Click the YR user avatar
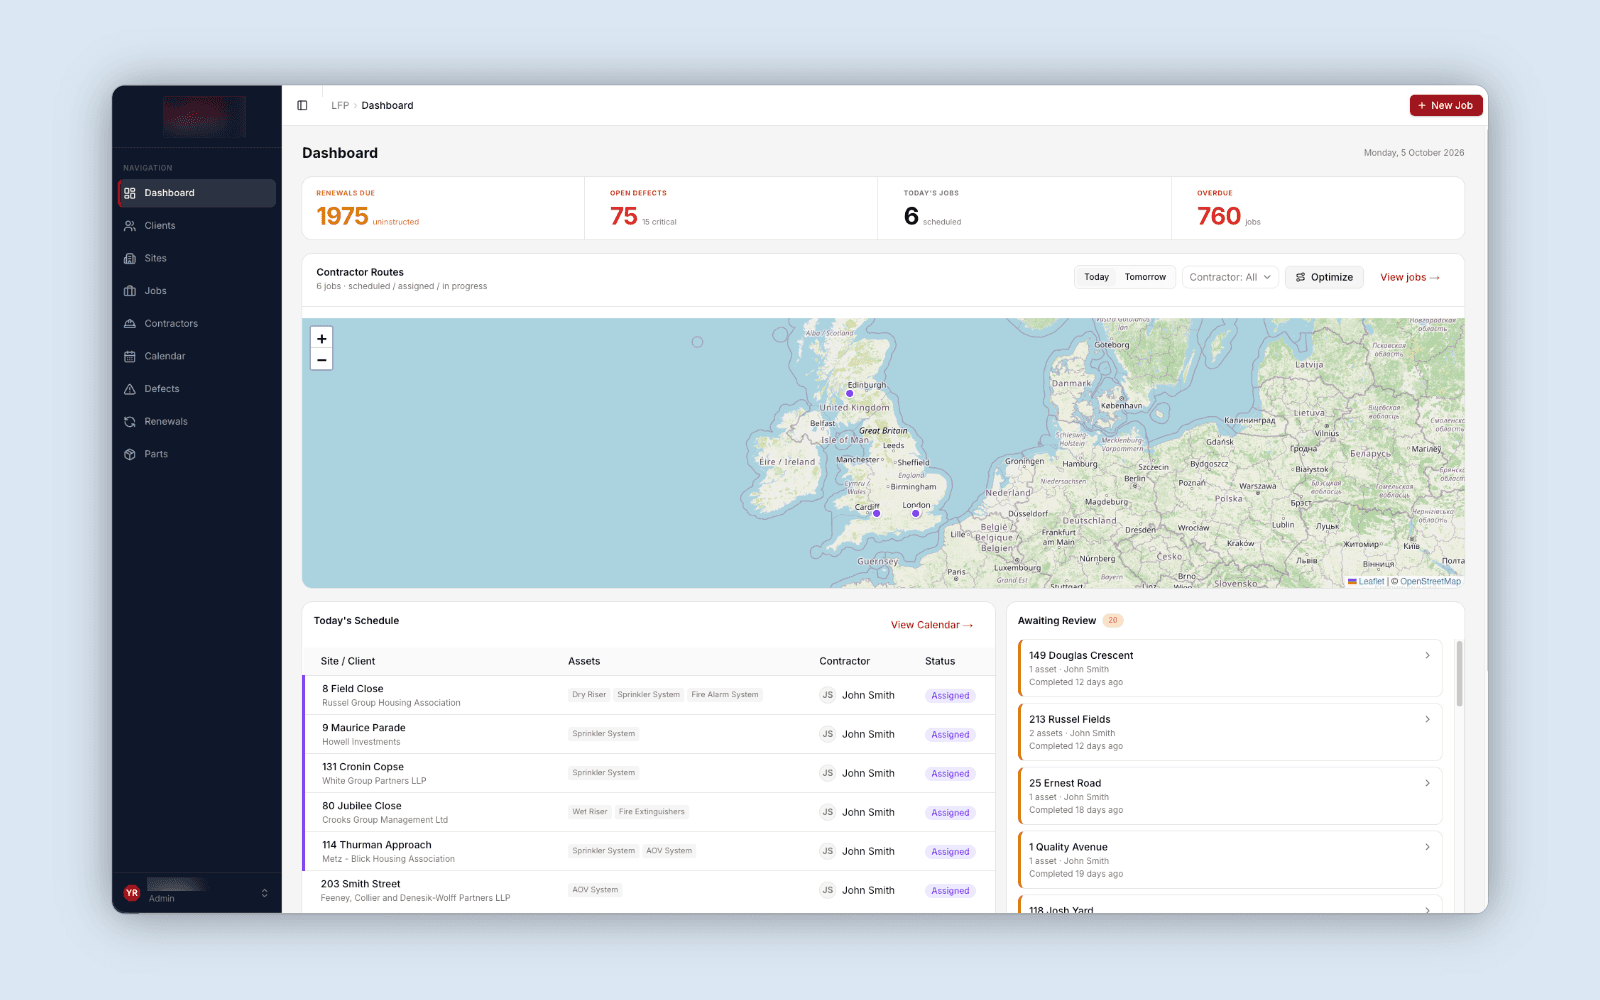 [x=131, y=893]
